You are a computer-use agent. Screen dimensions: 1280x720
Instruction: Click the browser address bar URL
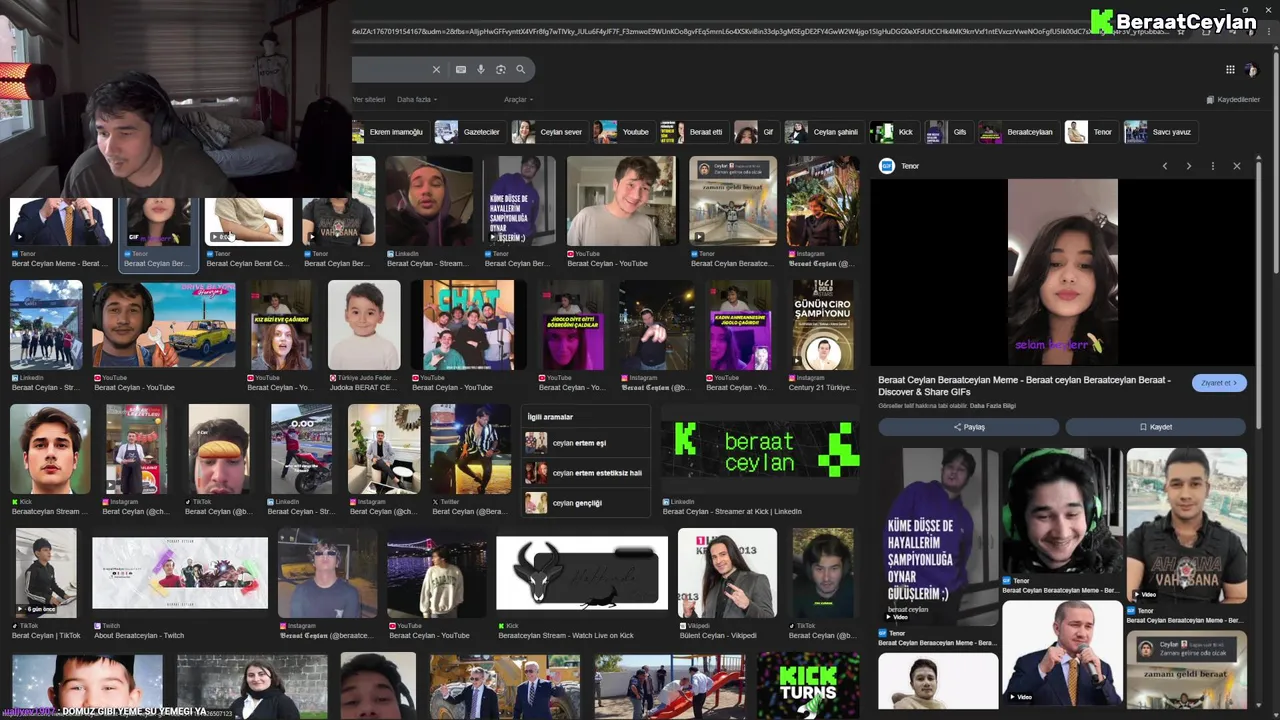click(x=760, y=31)
